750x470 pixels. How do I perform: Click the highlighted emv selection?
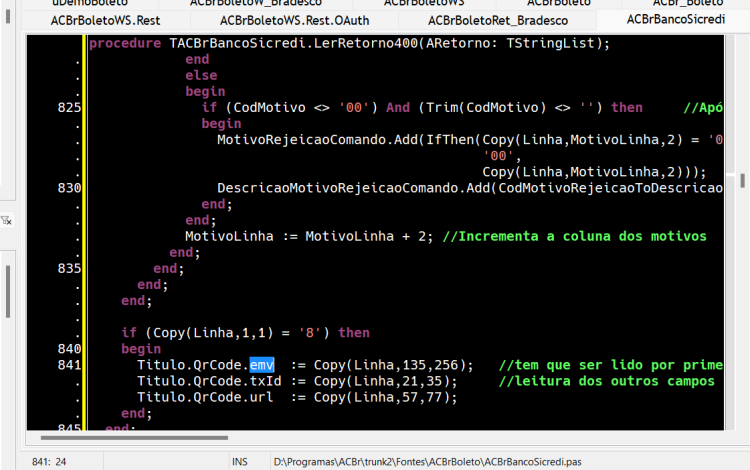(x=262, y=365)
